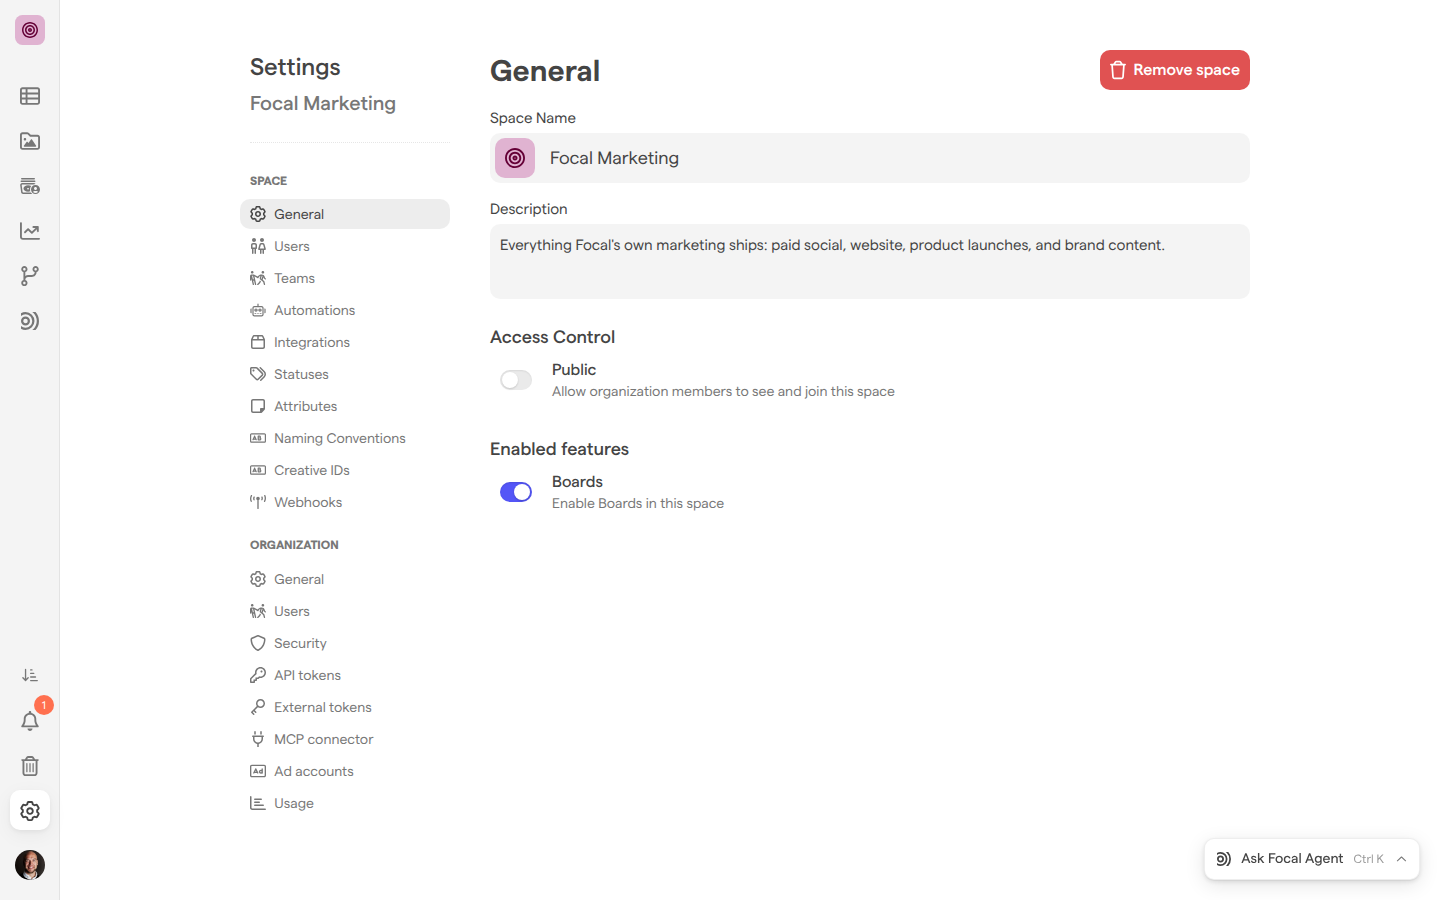Open Users under Space settings
This screenshot has height=900, width=1440.
(x=345, y=246)
